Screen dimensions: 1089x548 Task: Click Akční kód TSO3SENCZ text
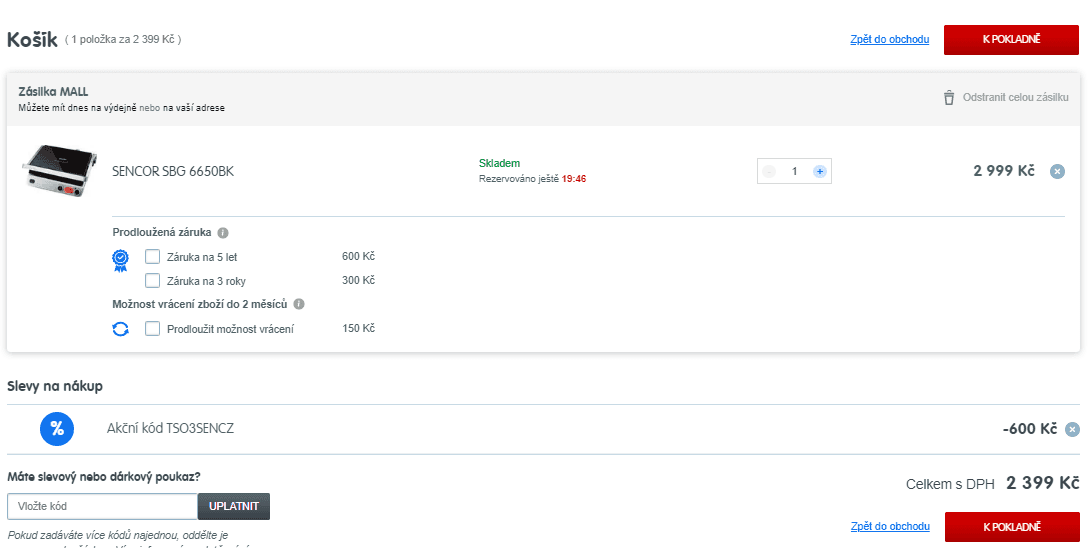[170, 429]
